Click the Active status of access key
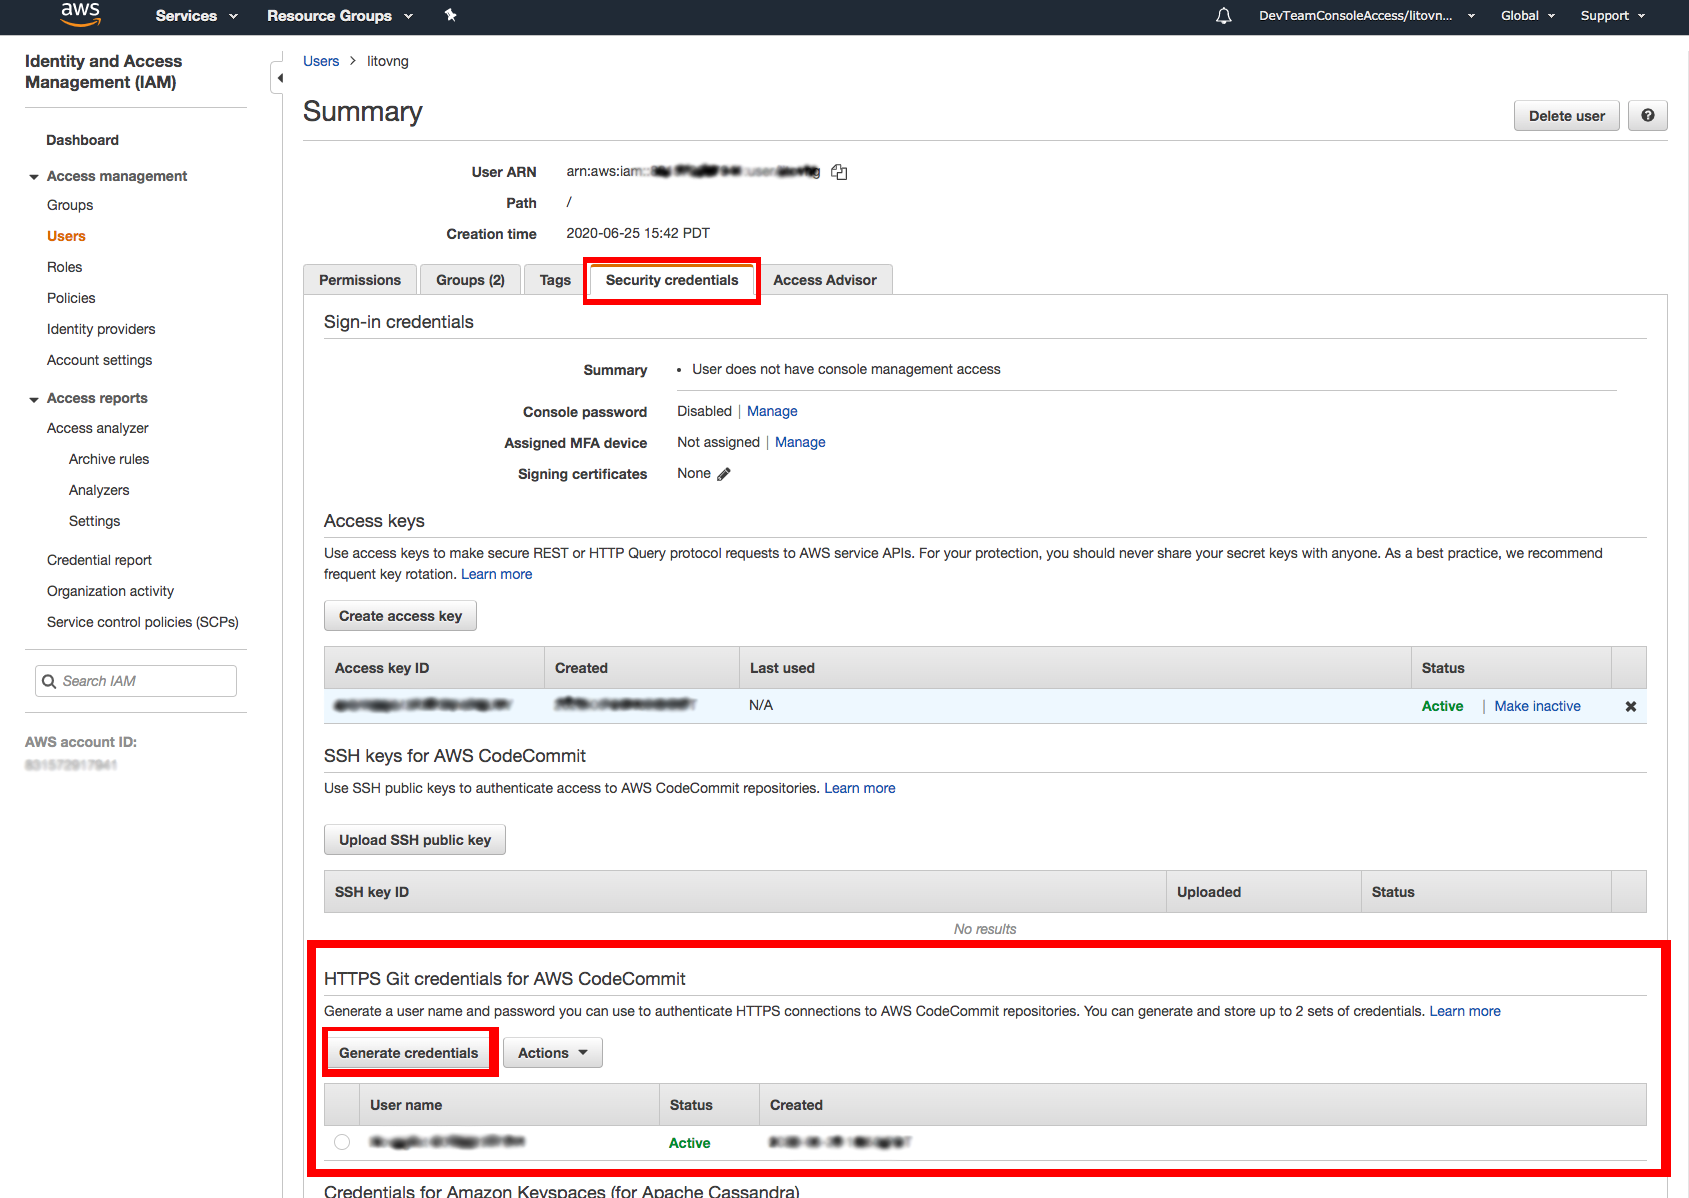This screenshot has height=1198, width=1689. coord(1442,706)
